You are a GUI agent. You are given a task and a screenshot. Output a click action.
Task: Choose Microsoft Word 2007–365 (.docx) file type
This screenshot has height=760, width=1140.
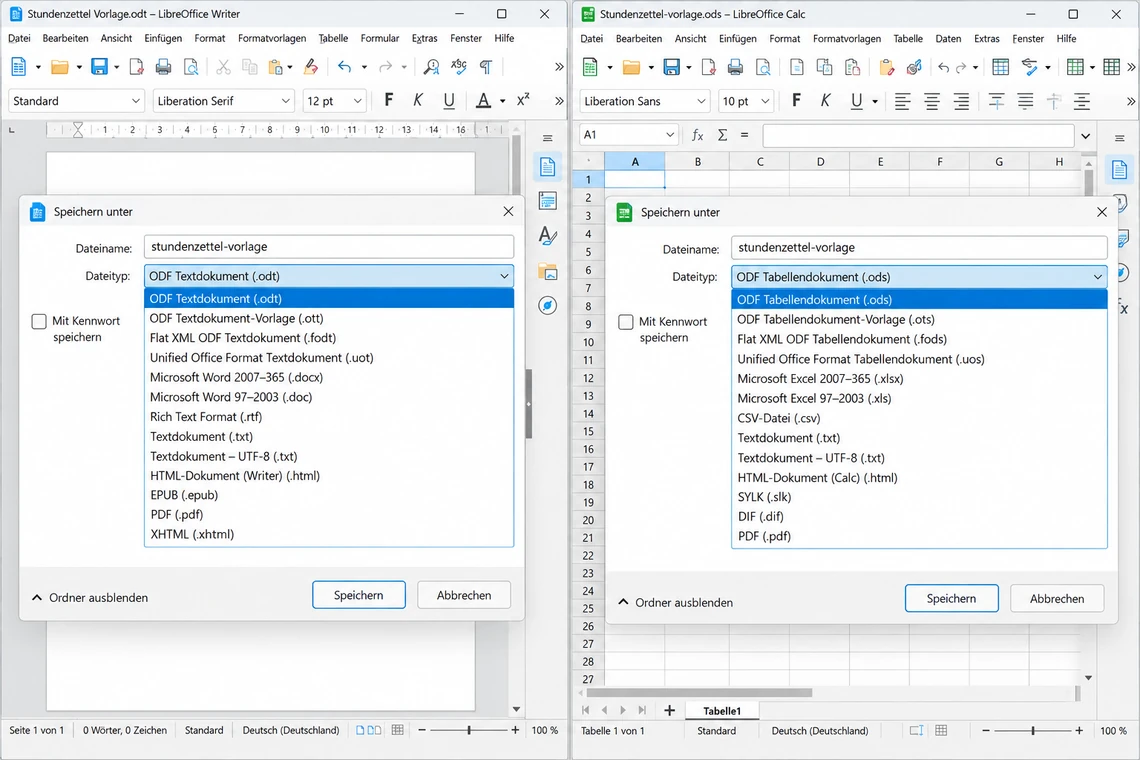point(329,377)
